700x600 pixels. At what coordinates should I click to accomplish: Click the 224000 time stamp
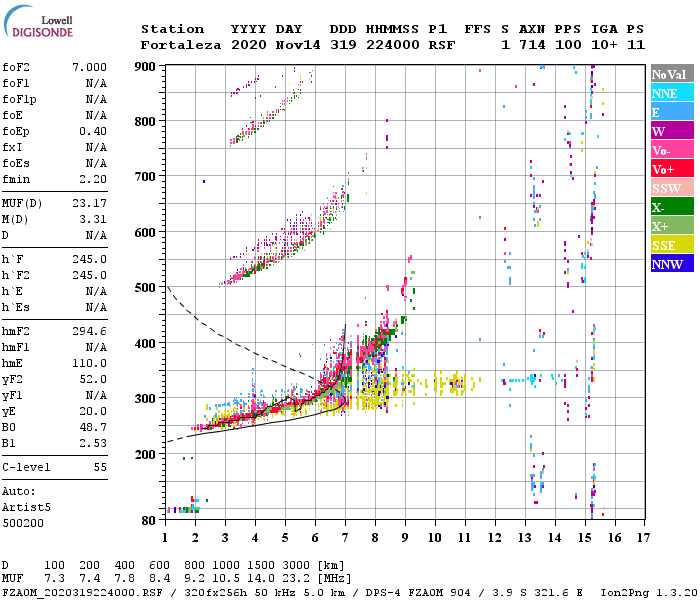tap(392, 45)
